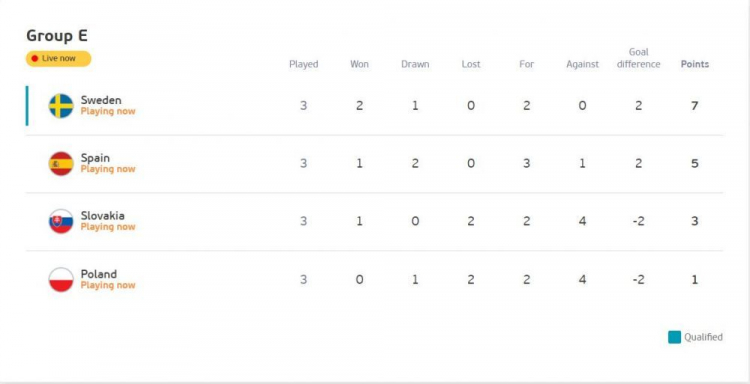Image resolution: width=750 pixels, height=384 pixels.
Task: Click the Slovakia flag icon
Action: pos(61,221)
